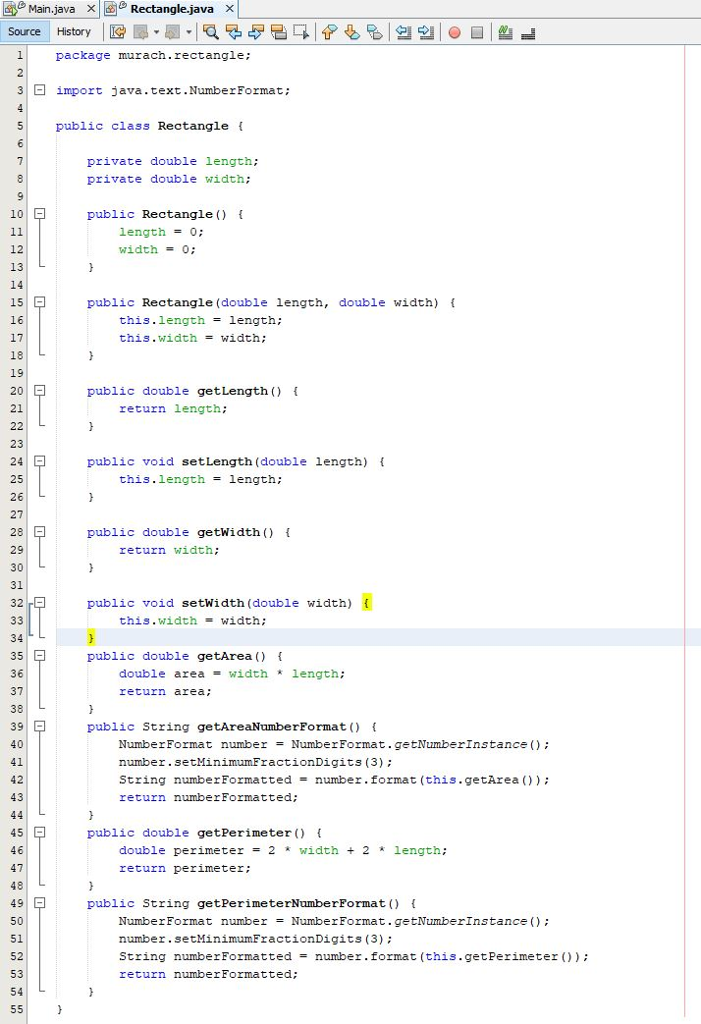This screenshot has width=701, height=1024.
Task: Click line number 1 in gutter
Action: (x=20, y=55)
